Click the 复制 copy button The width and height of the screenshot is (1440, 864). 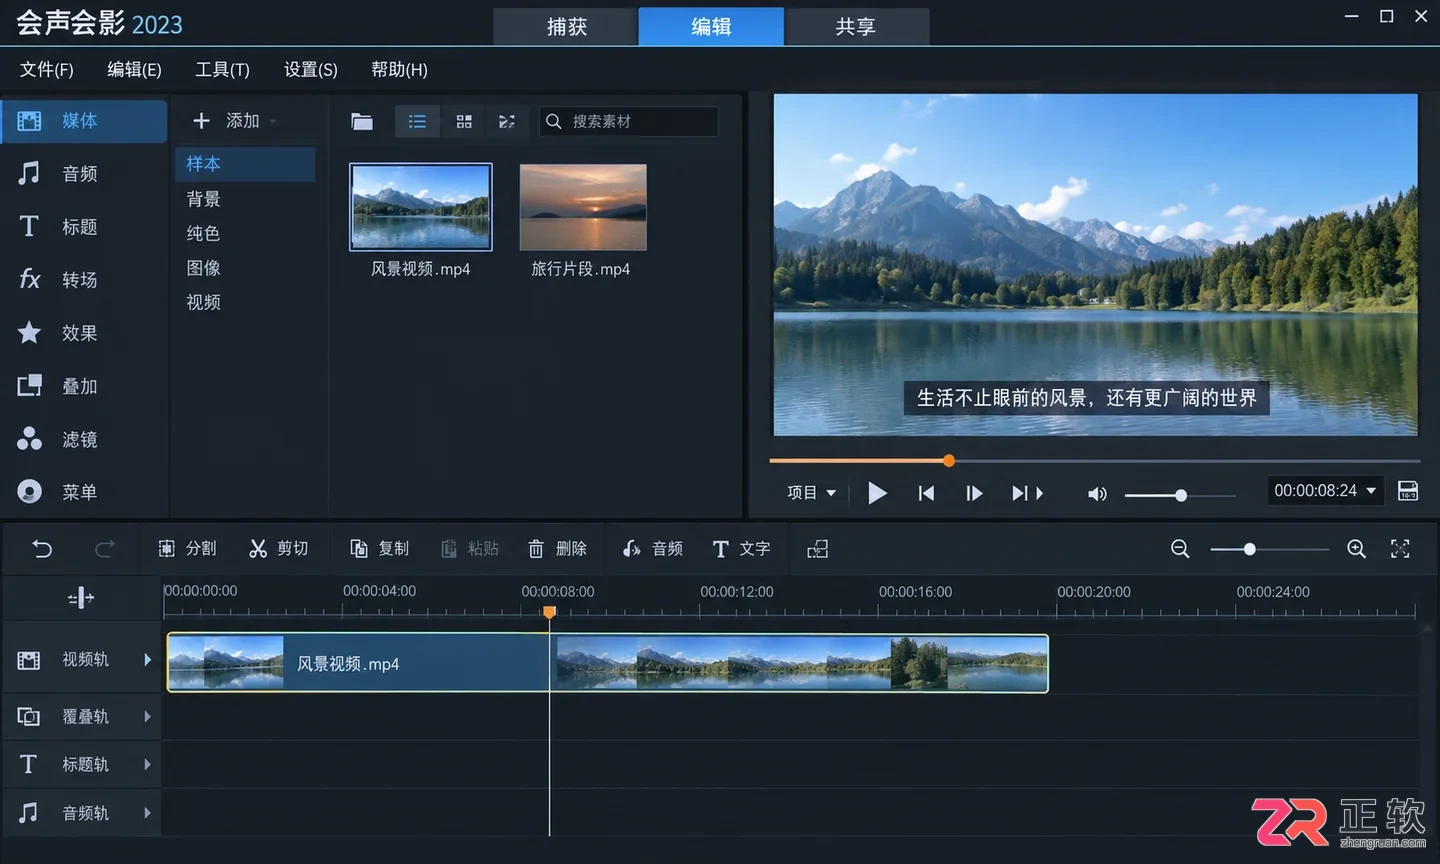coord(380,549)
